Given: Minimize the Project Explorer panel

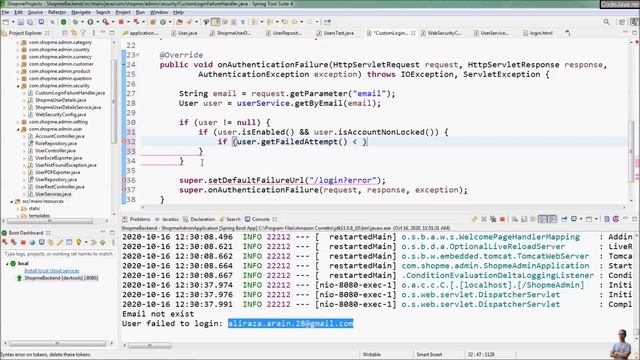Looking at the screenshot, I should click(x=103, y=33).
